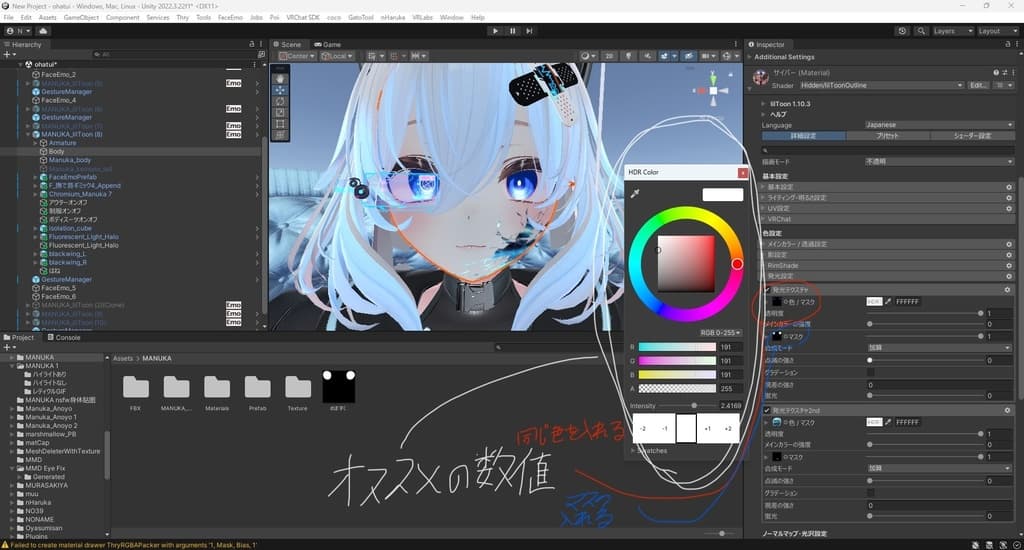
Task: Click the shader Edit button
Action: tap(978, 86)
